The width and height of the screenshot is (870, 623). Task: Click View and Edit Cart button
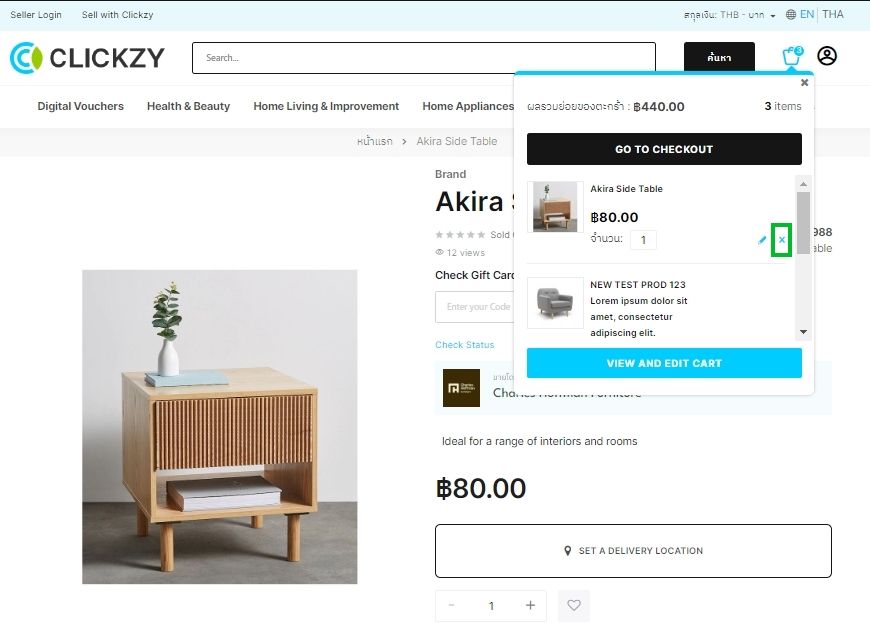click(x=664, y=363)
